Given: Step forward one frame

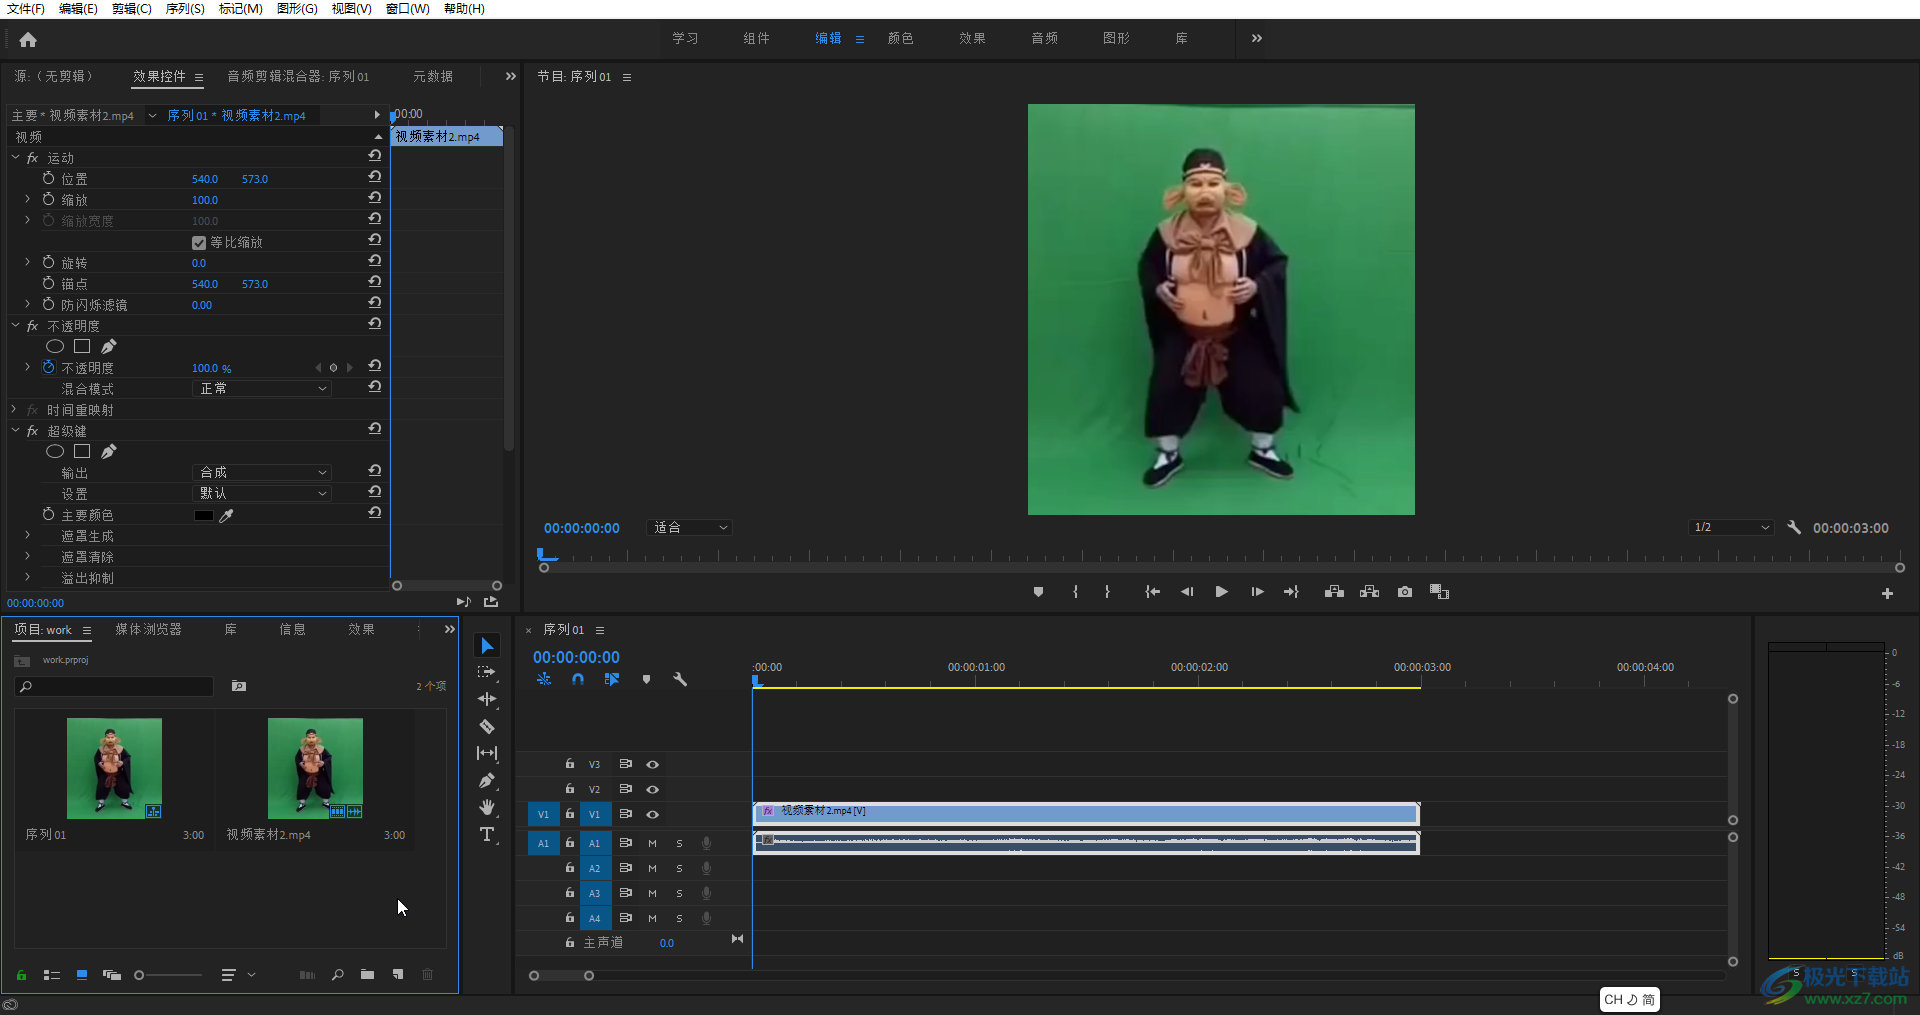Looking at the screenshot, I should point(1257,592).
